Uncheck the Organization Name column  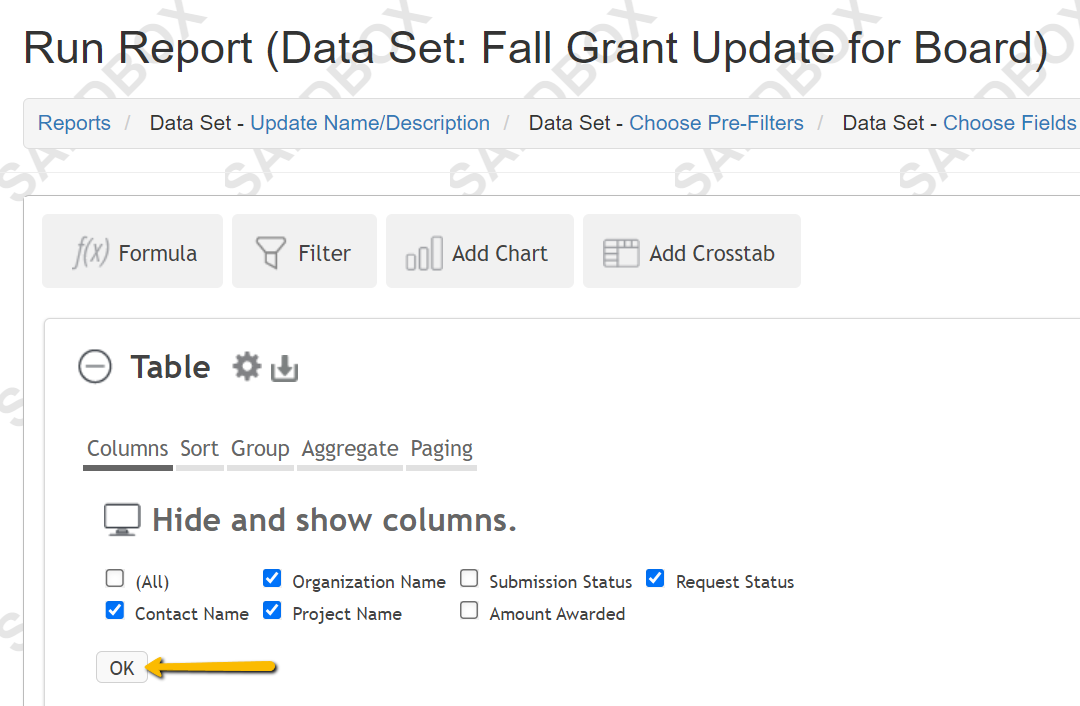tap(272, 578)
